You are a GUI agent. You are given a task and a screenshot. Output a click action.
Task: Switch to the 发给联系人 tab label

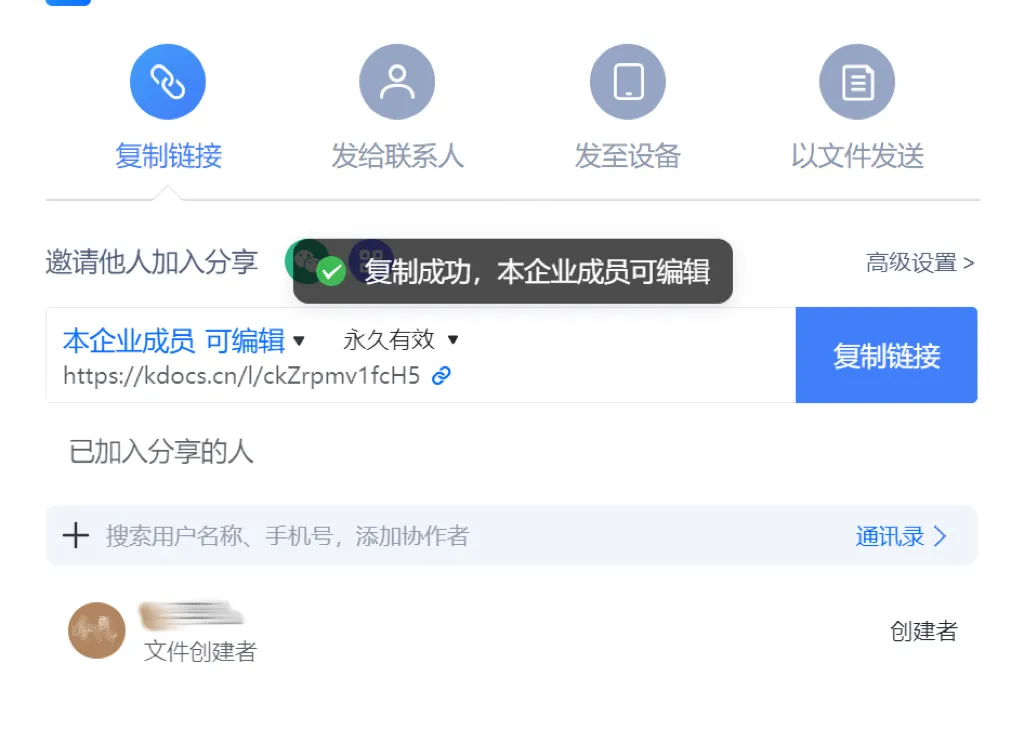coord(398,156)
